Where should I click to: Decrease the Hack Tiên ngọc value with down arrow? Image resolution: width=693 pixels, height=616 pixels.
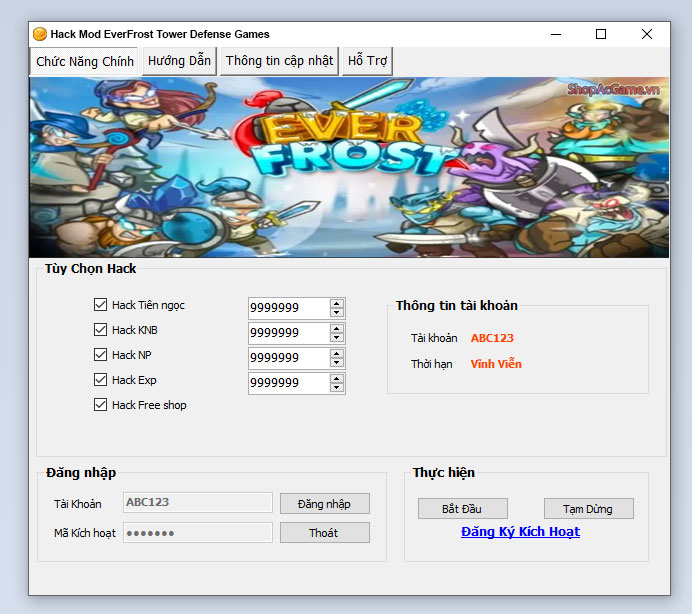click(337, 312)
